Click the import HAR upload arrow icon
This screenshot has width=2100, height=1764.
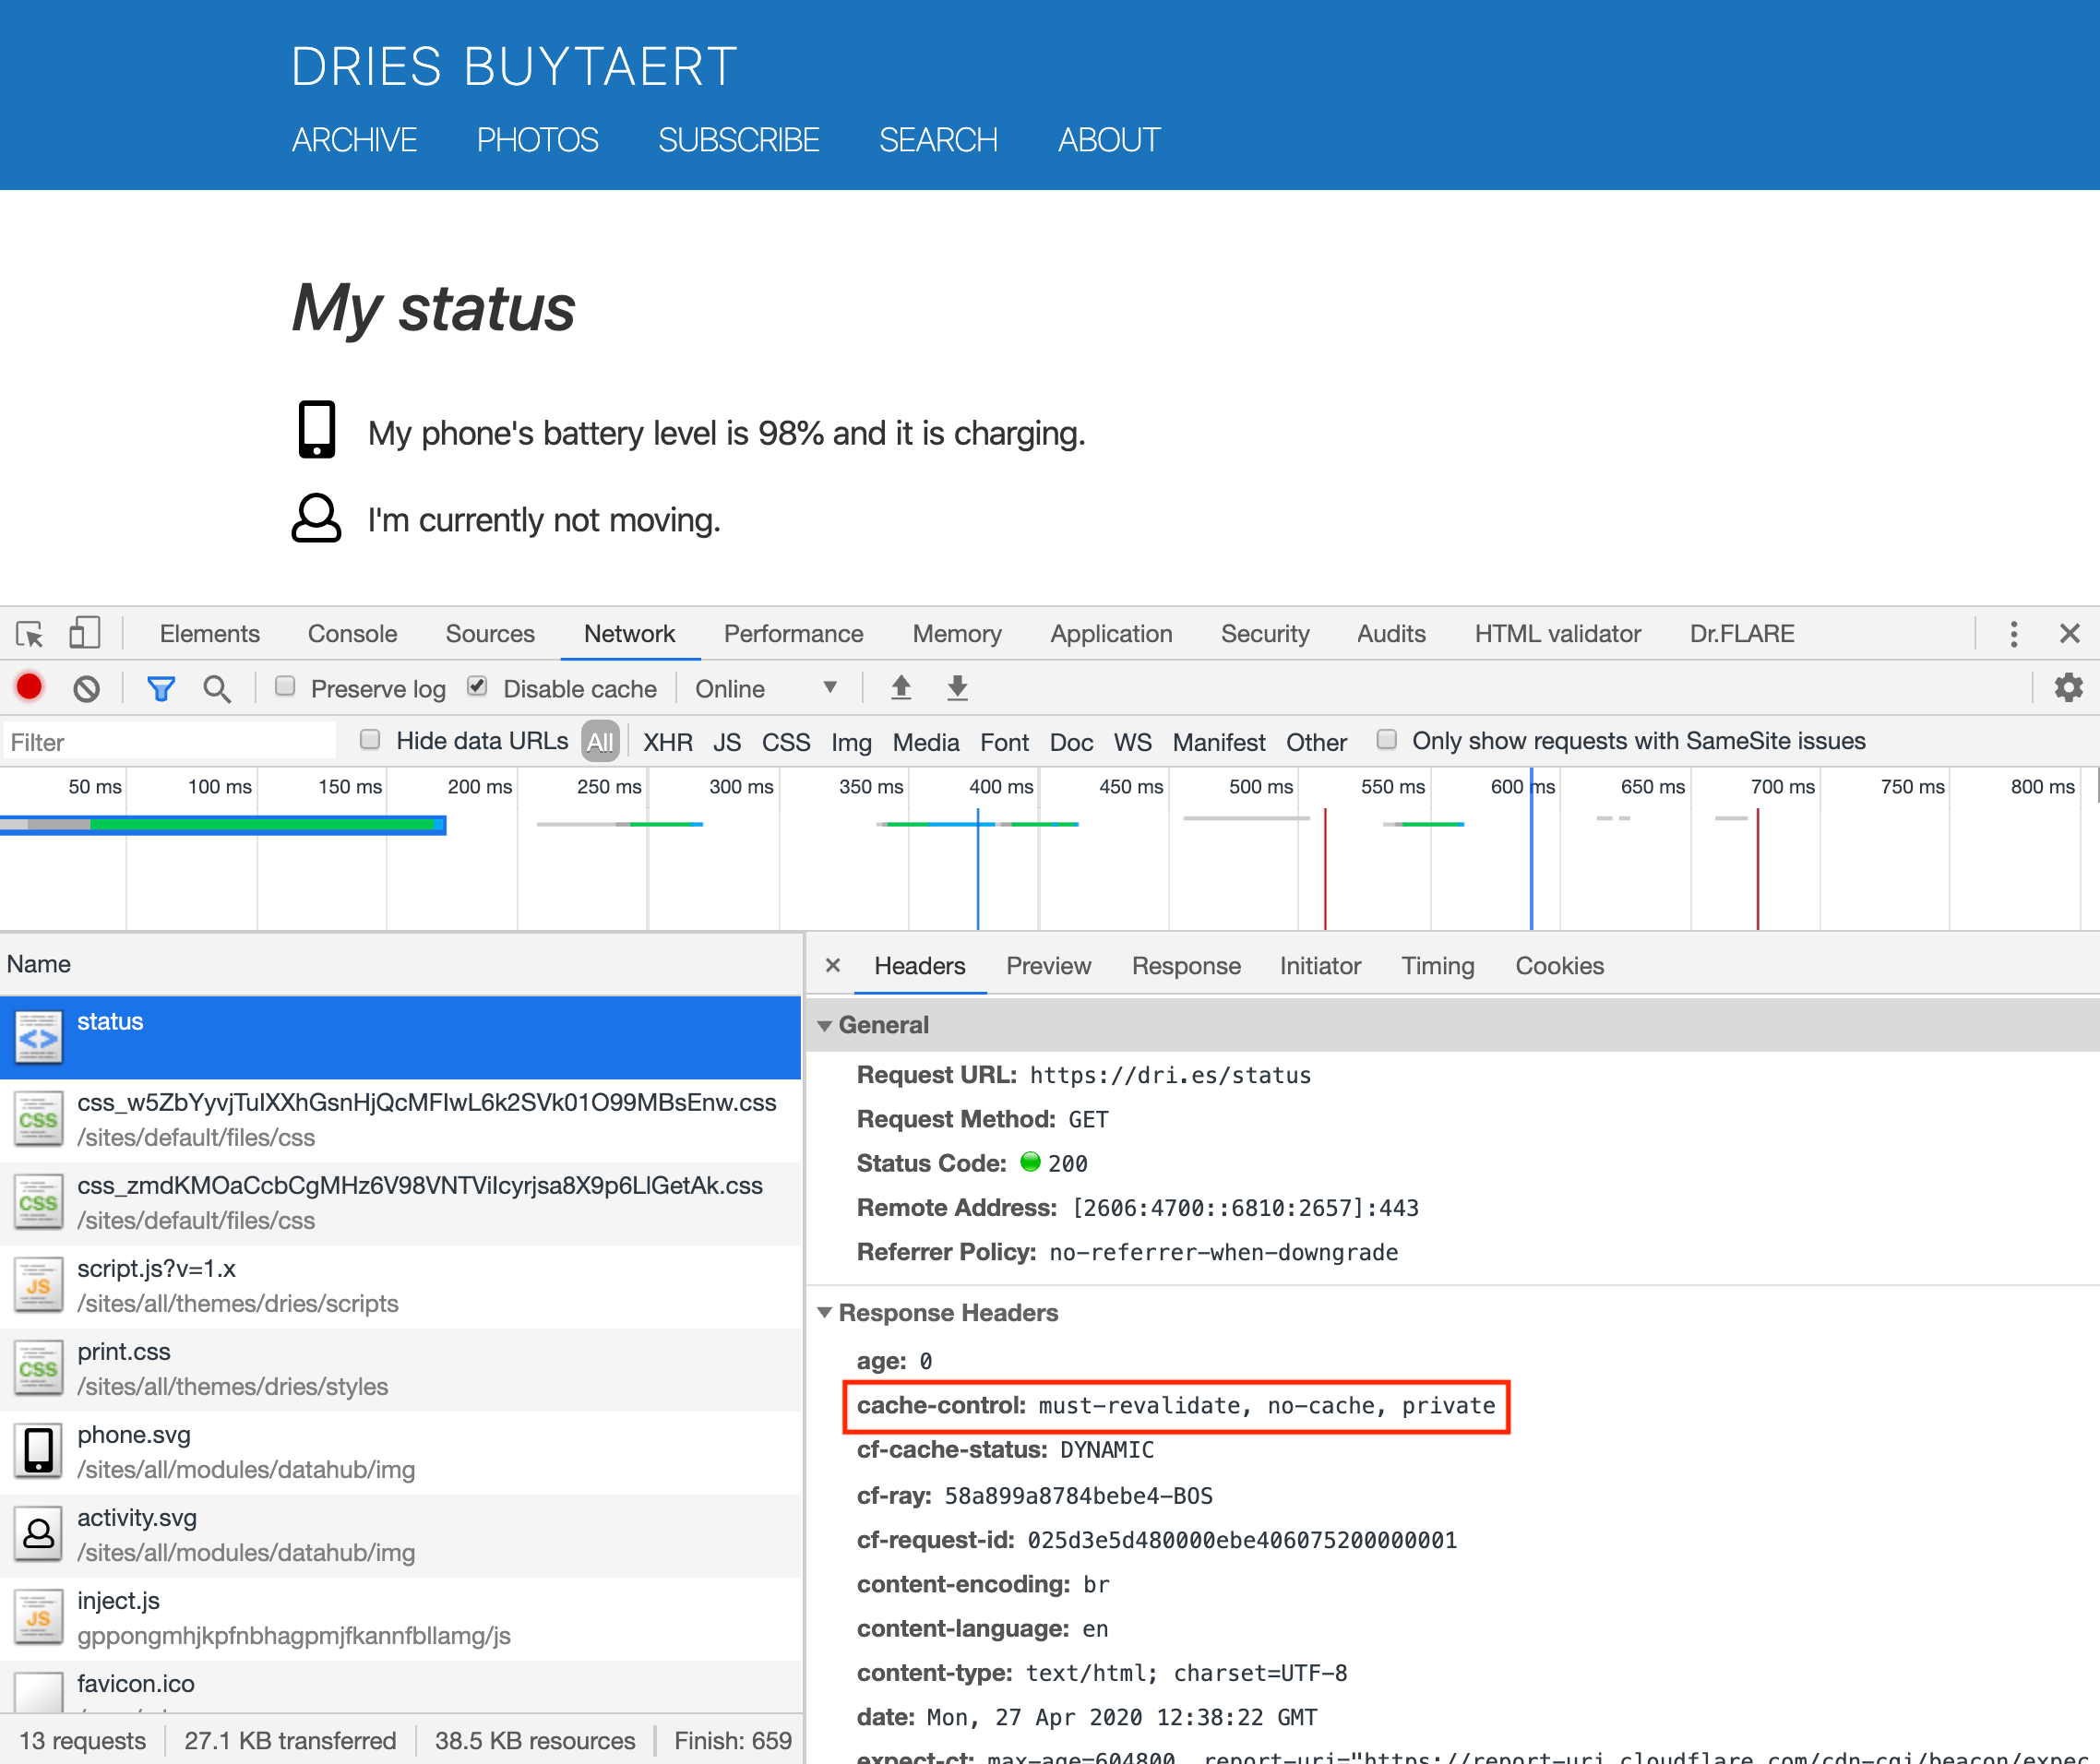point(901,688)
